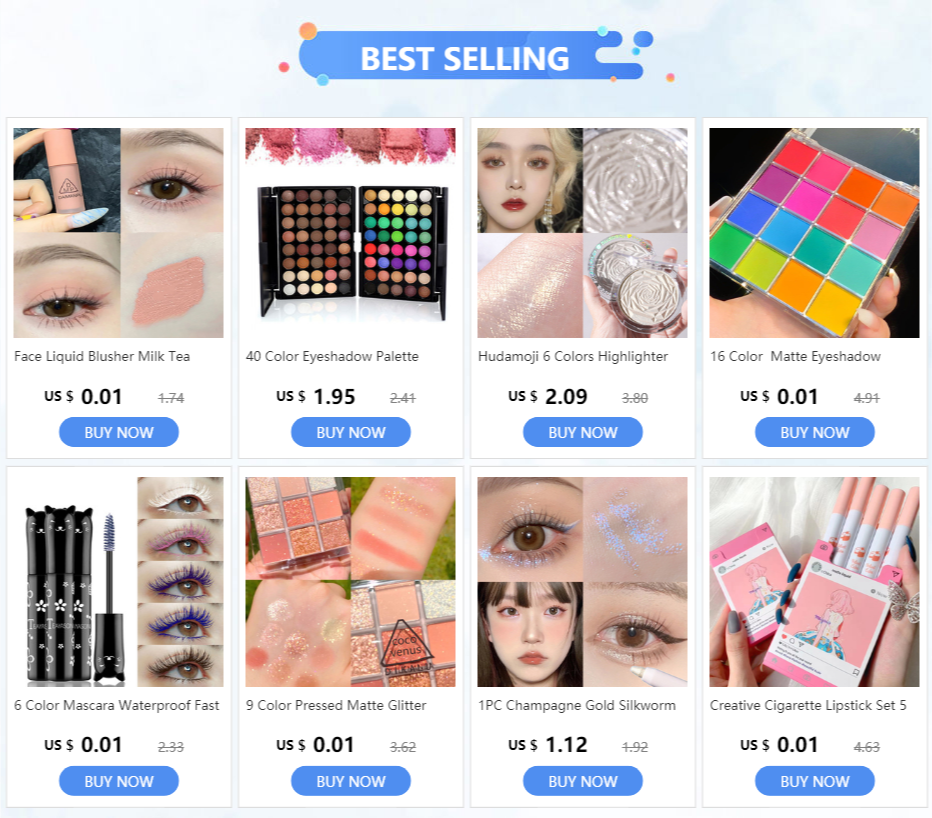The image size is (932, 818).
Task: Open the Hudamoji 6 Colors Highlighter title
Action: pos(573,357)
